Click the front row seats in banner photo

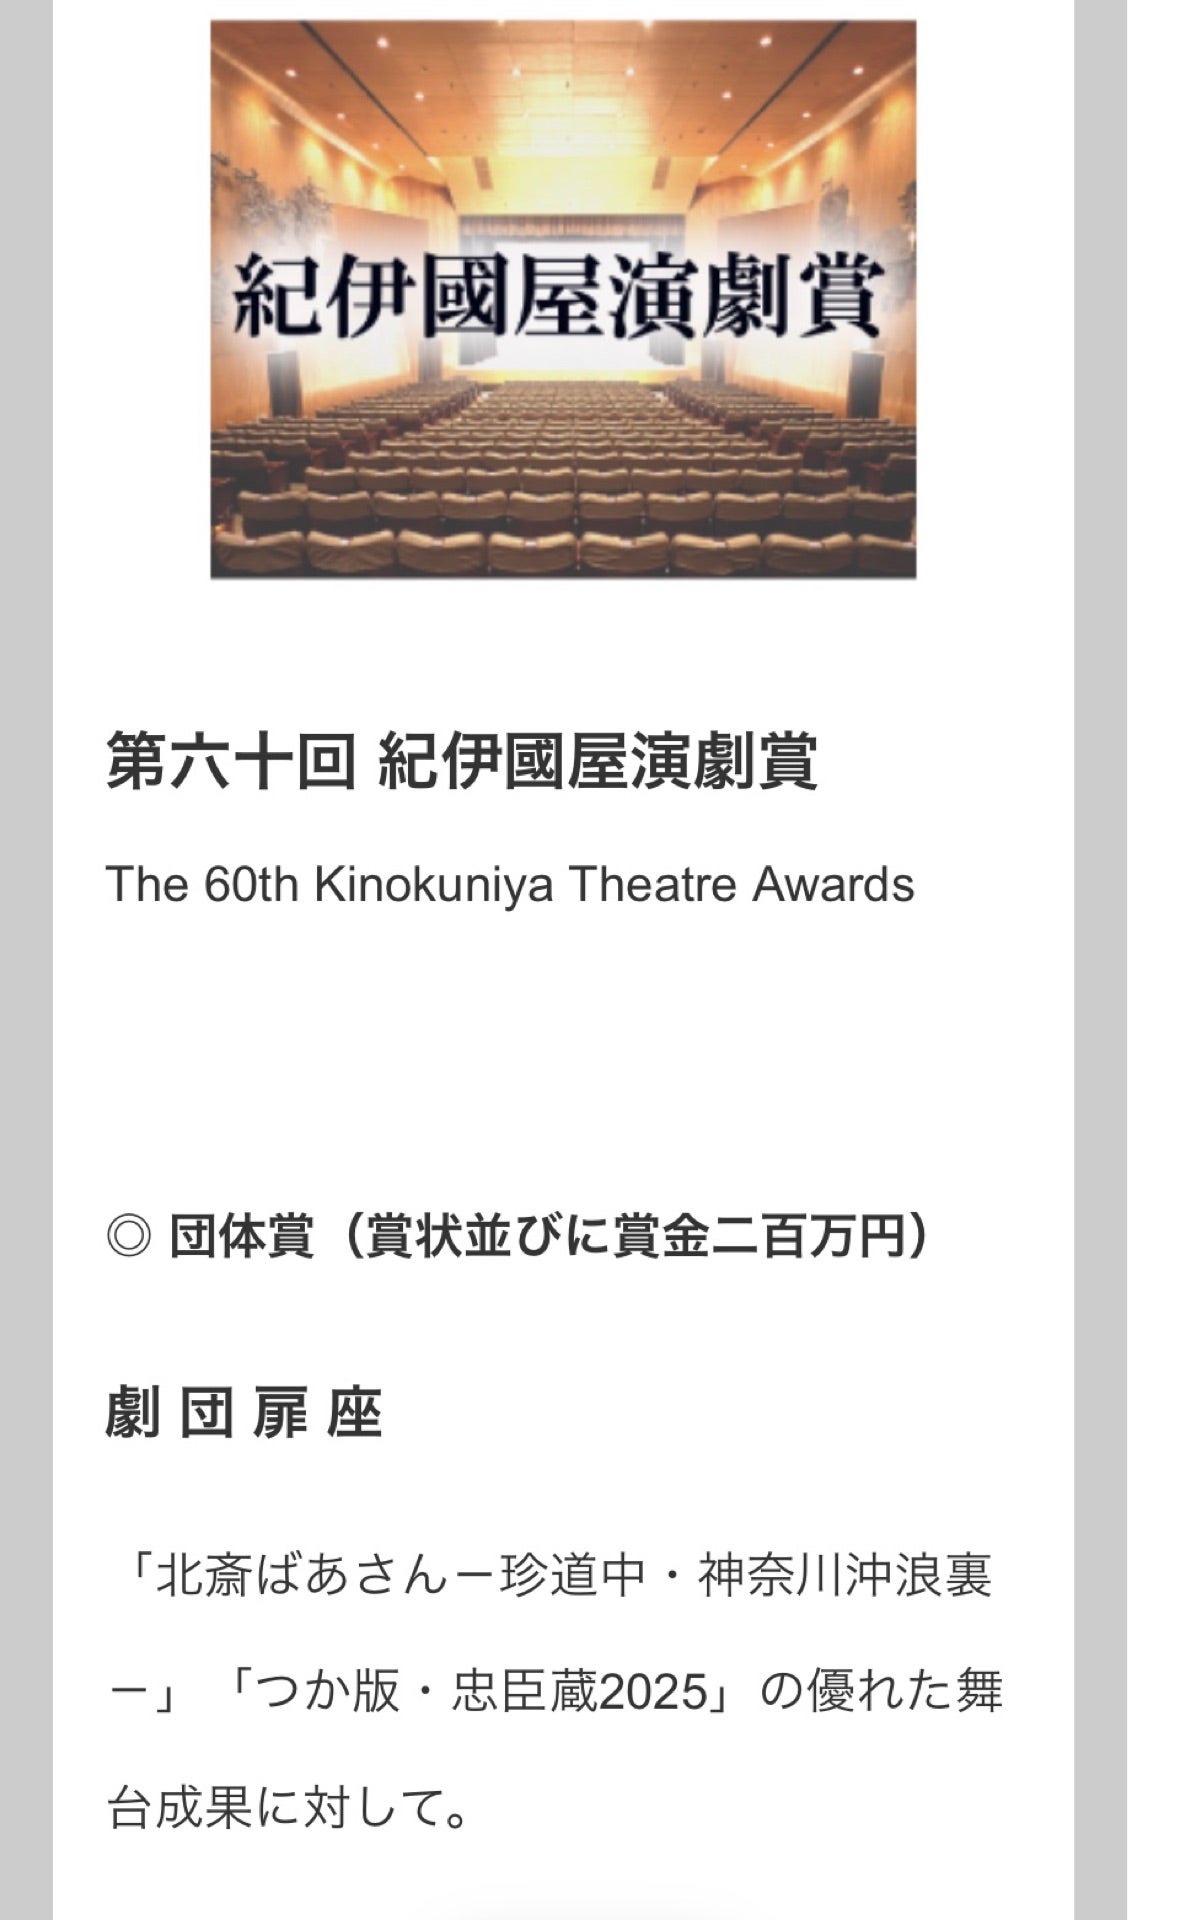[x=562, y=545]
